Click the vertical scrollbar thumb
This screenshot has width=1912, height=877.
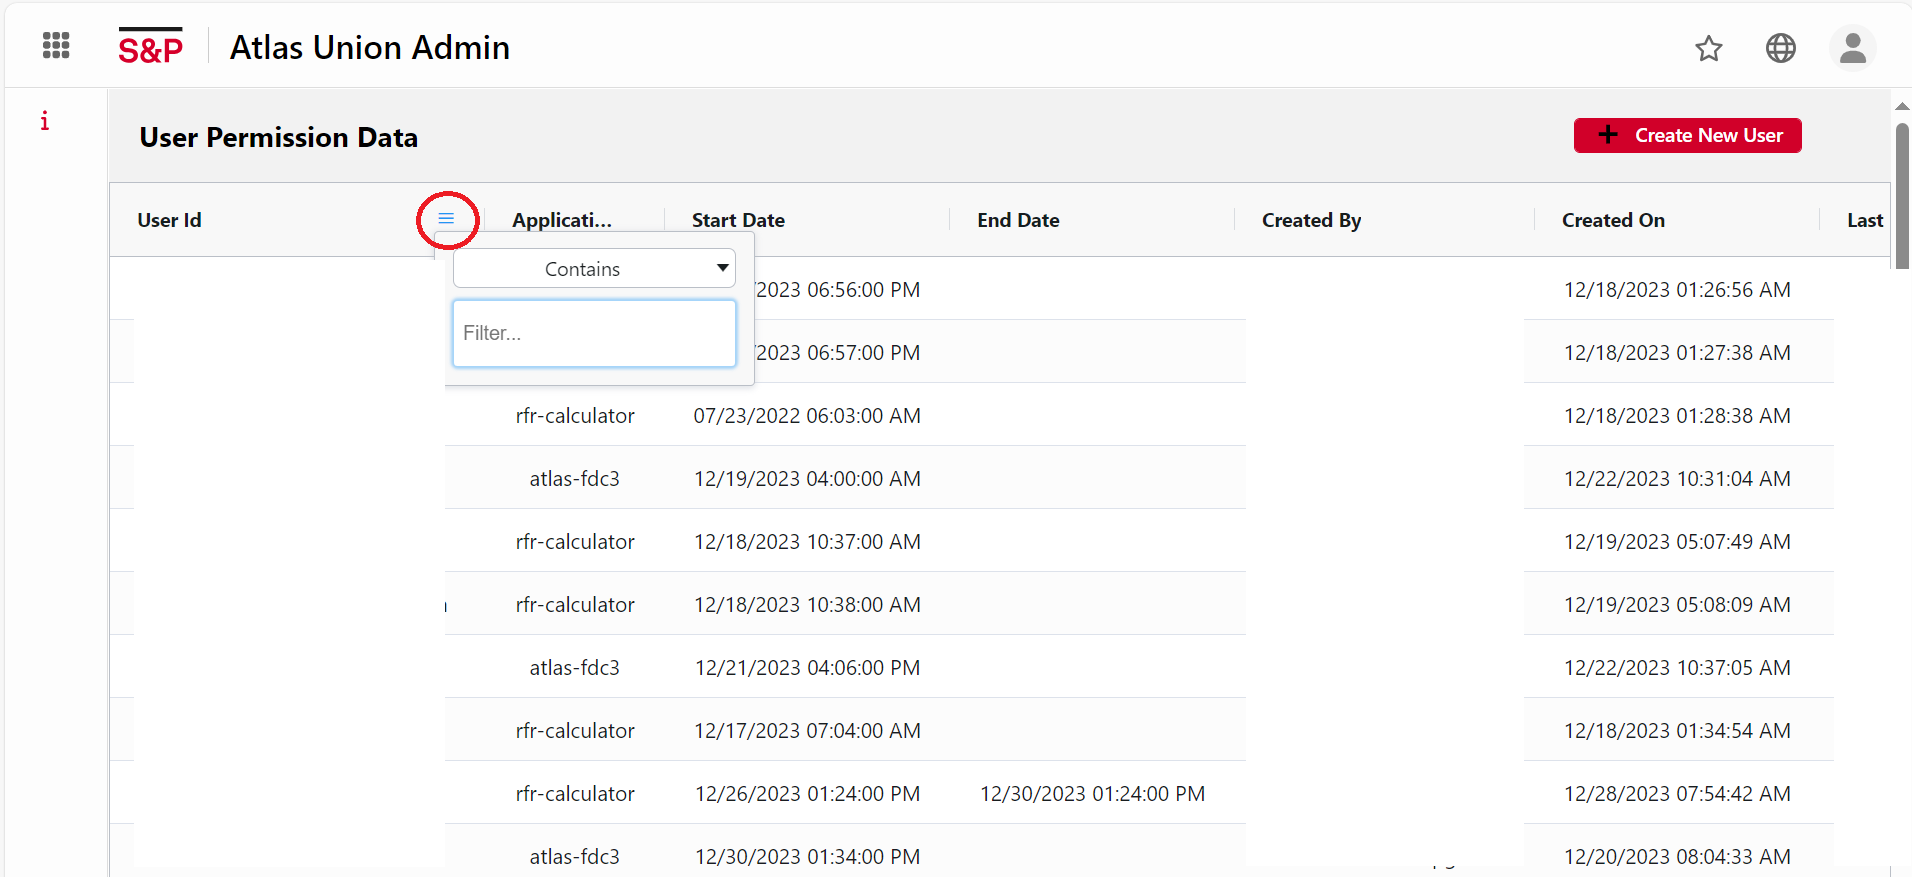1902,196
